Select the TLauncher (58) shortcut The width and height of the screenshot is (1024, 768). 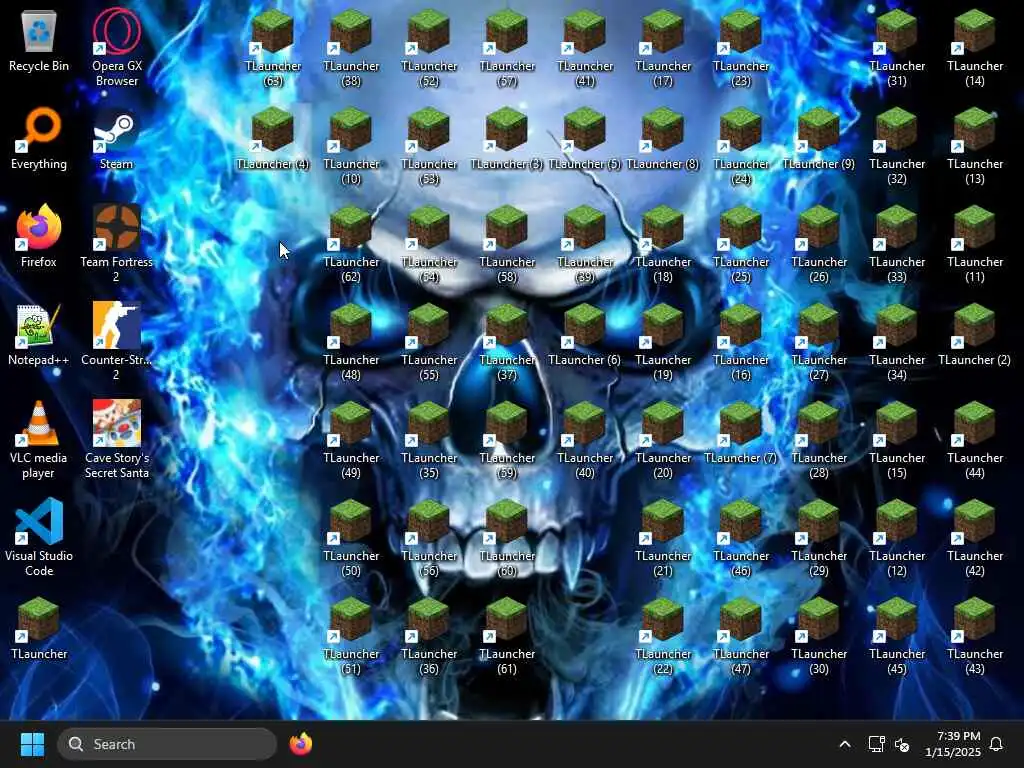click(x=507, y=244)
